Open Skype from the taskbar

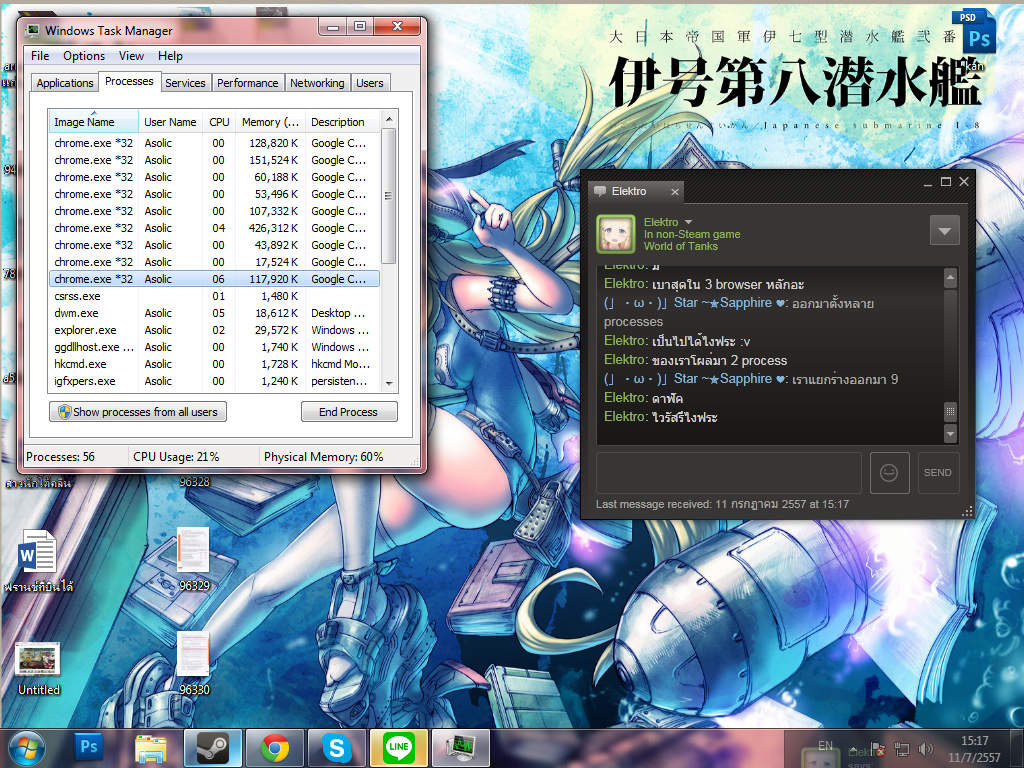click(336, 748)
